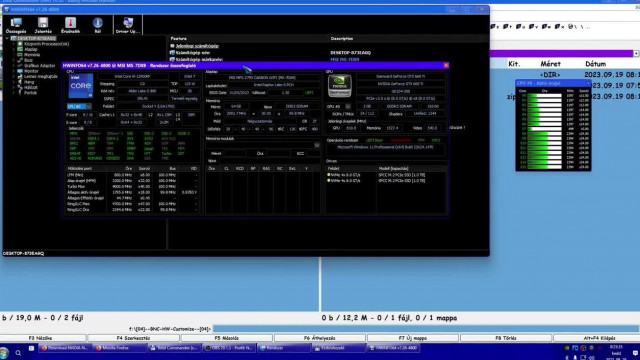Click the Intel Core logo image
The image size is (640, 360).
pyautogui.click(x=80, y=86)
